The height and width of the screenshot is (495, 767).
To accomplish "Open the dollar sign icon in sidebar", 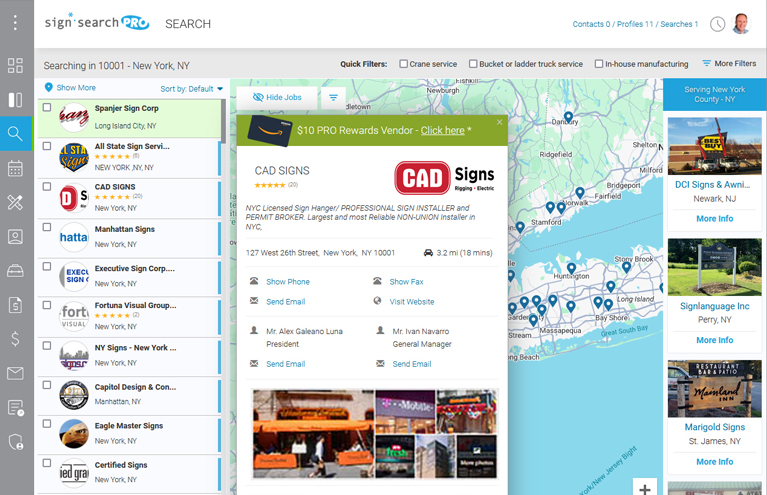I will (15, 338).
